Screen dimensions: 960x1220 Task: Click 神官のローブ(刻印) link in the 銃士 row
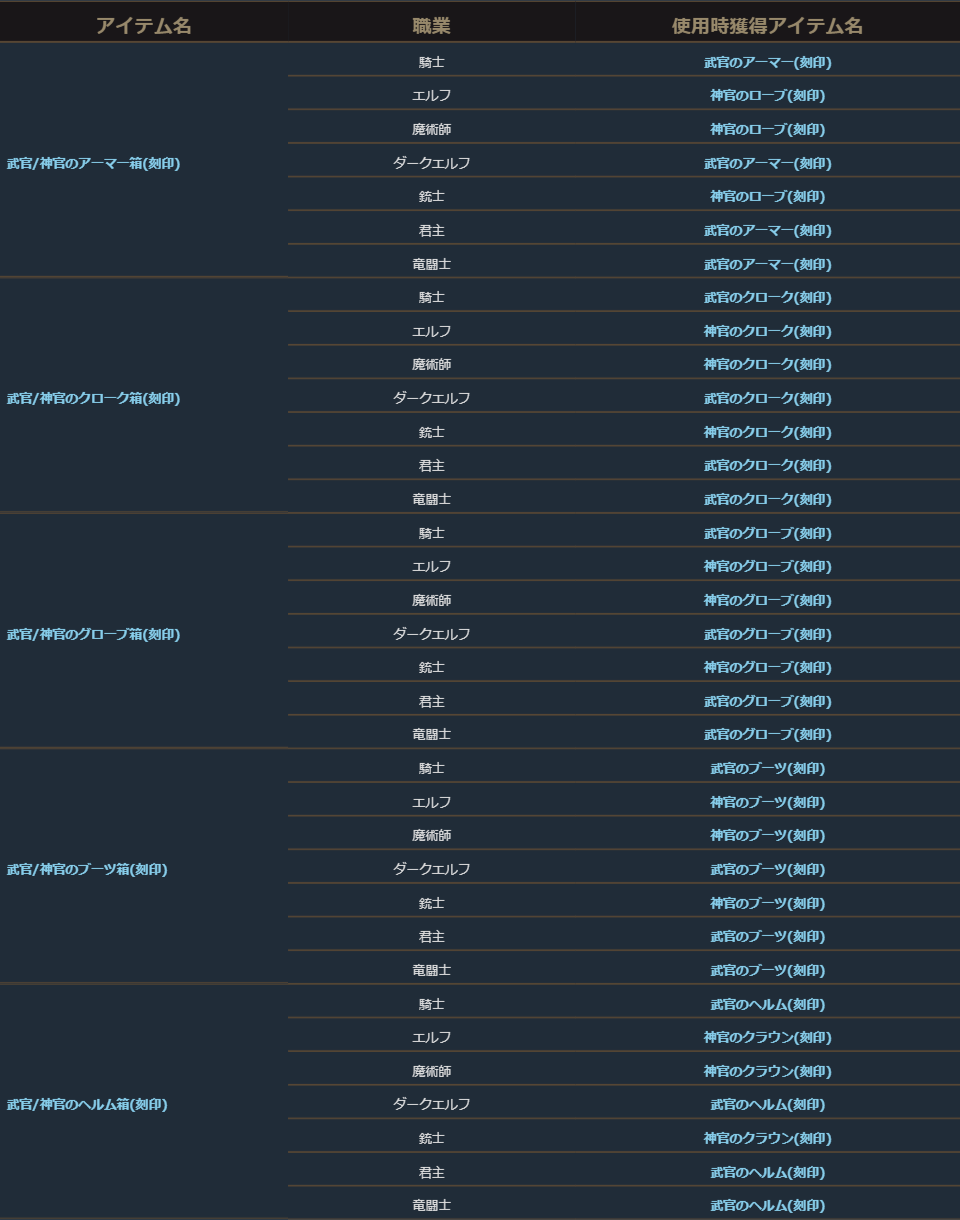[x=767, y=197]
